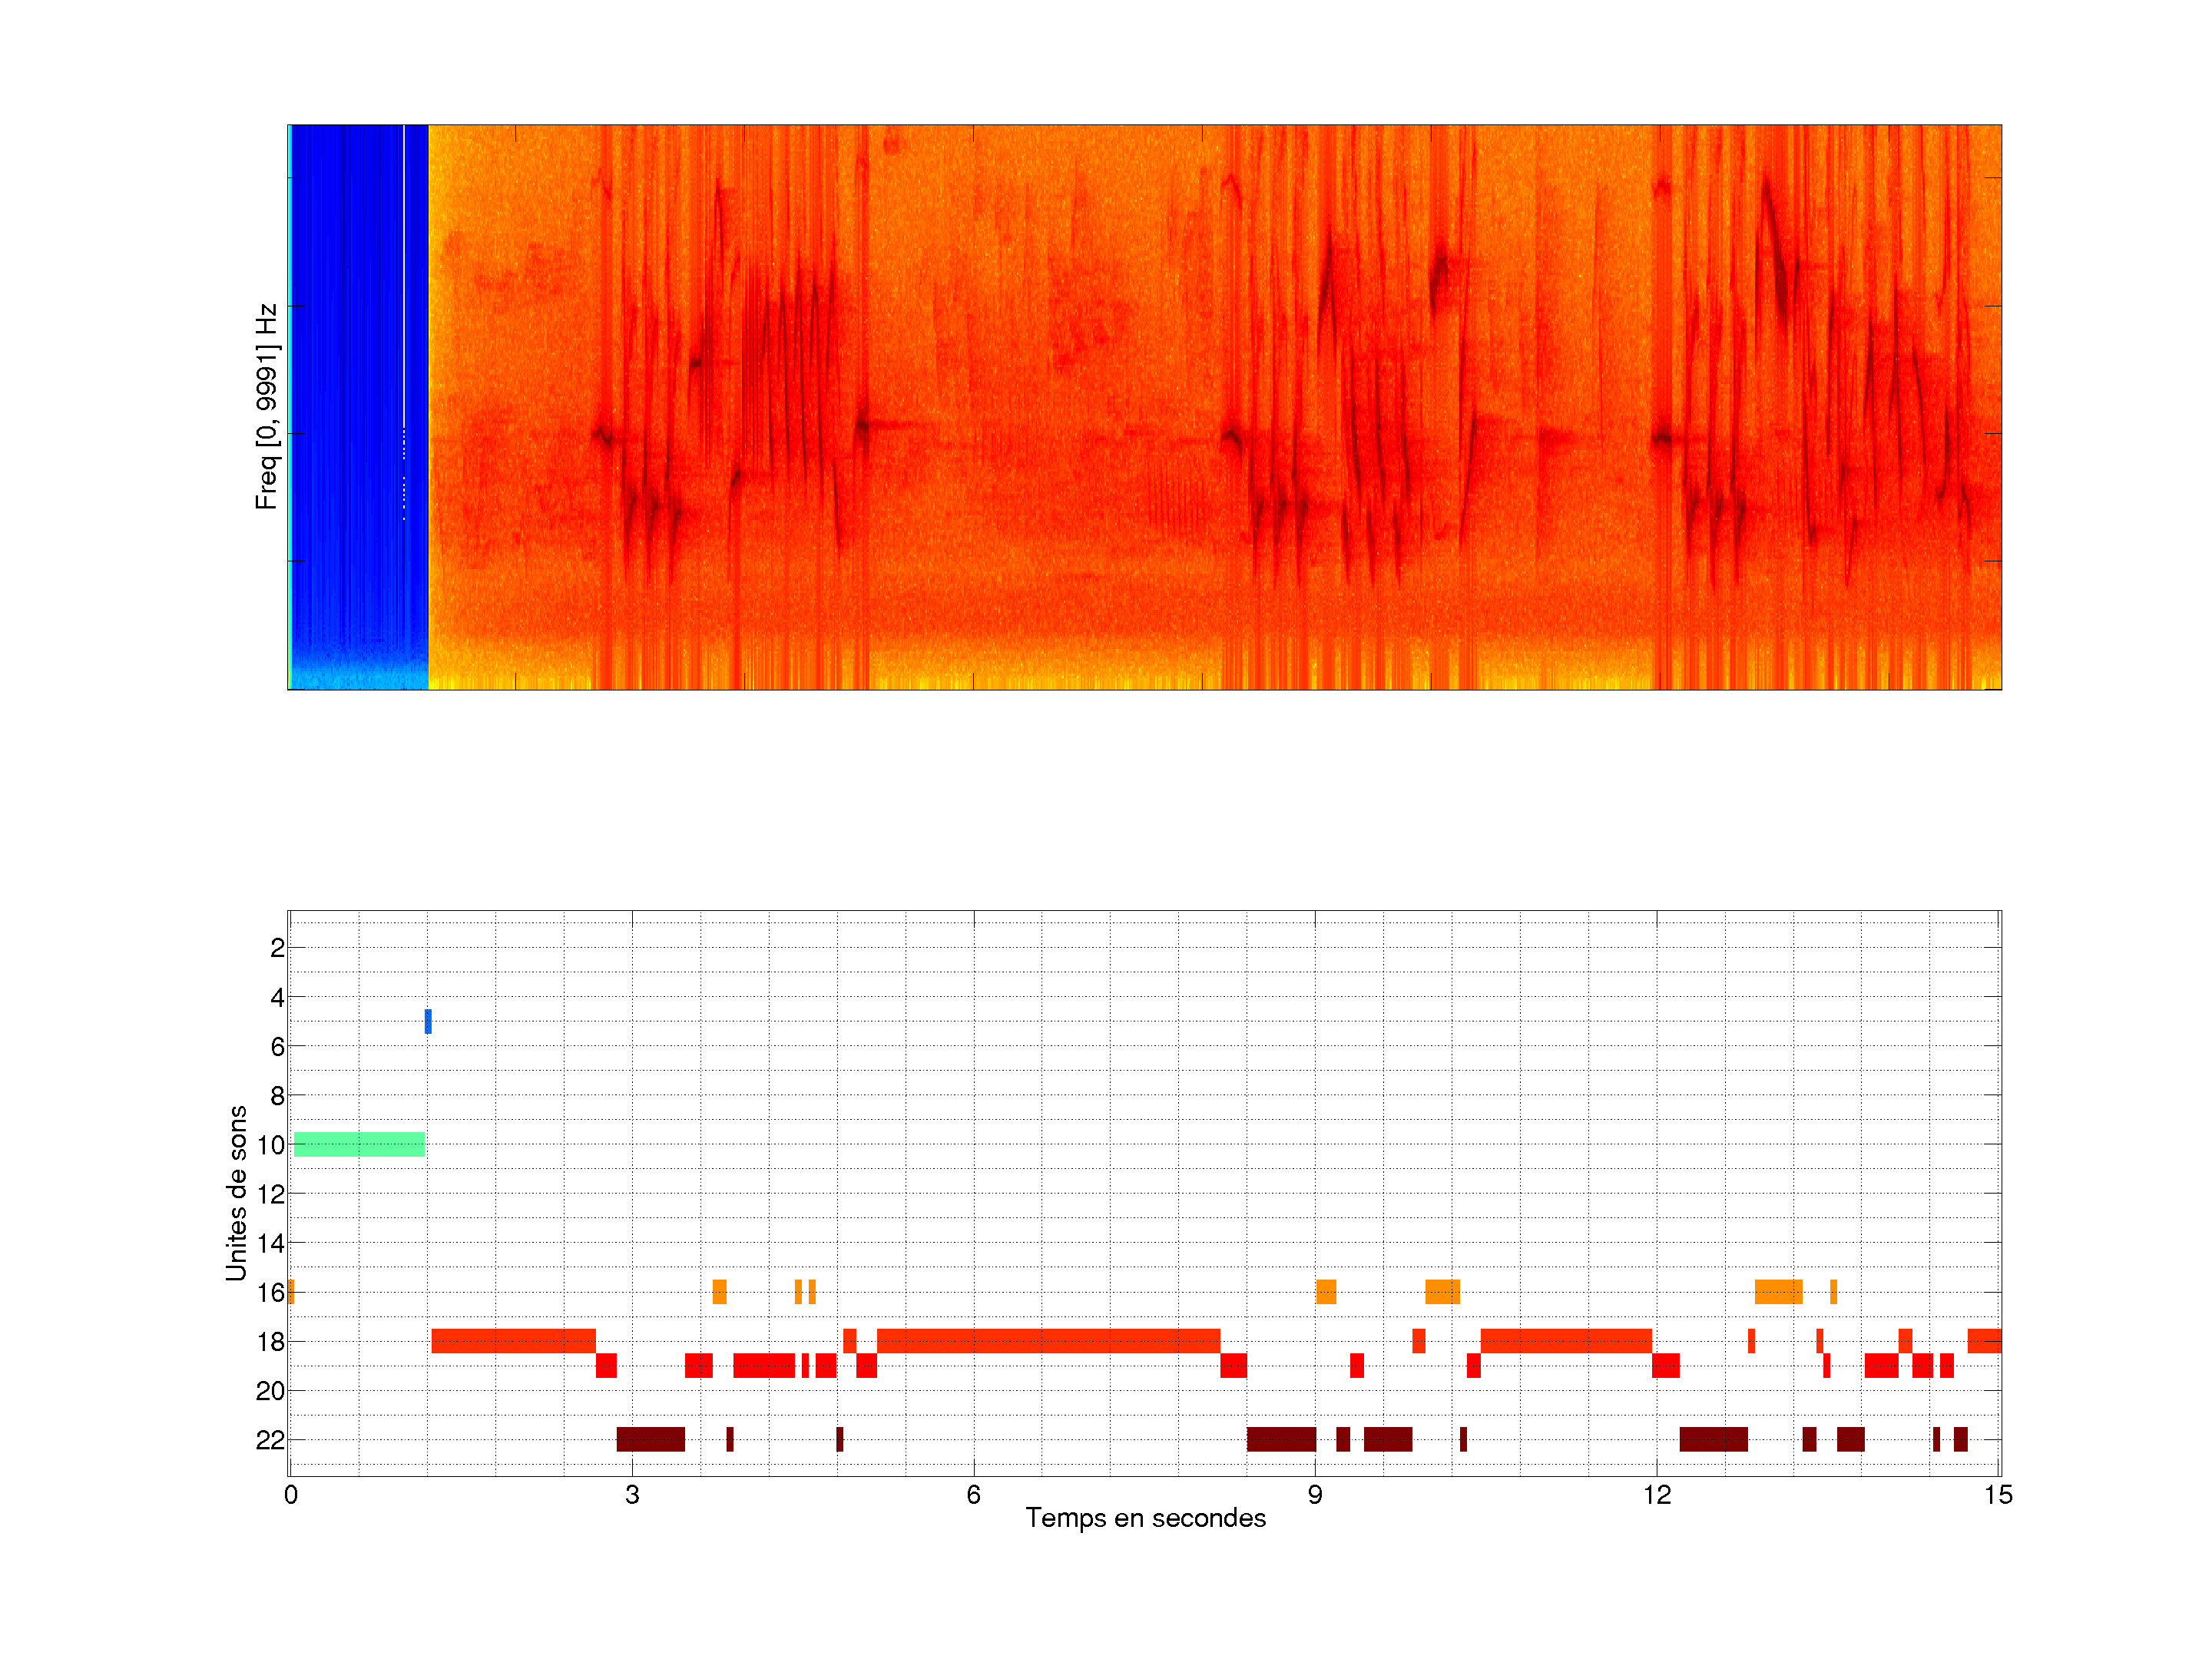Click the orange unit 16 bar at 9 seconds

1326,1291
